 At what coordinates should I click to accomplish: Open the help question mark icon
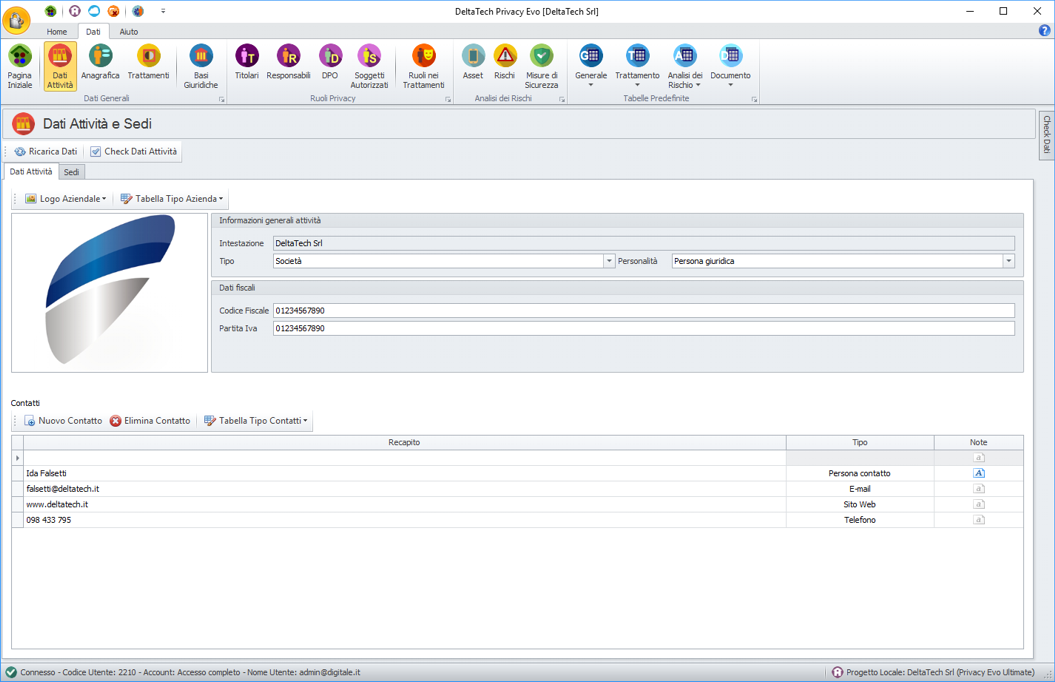tap(1044, 30)
